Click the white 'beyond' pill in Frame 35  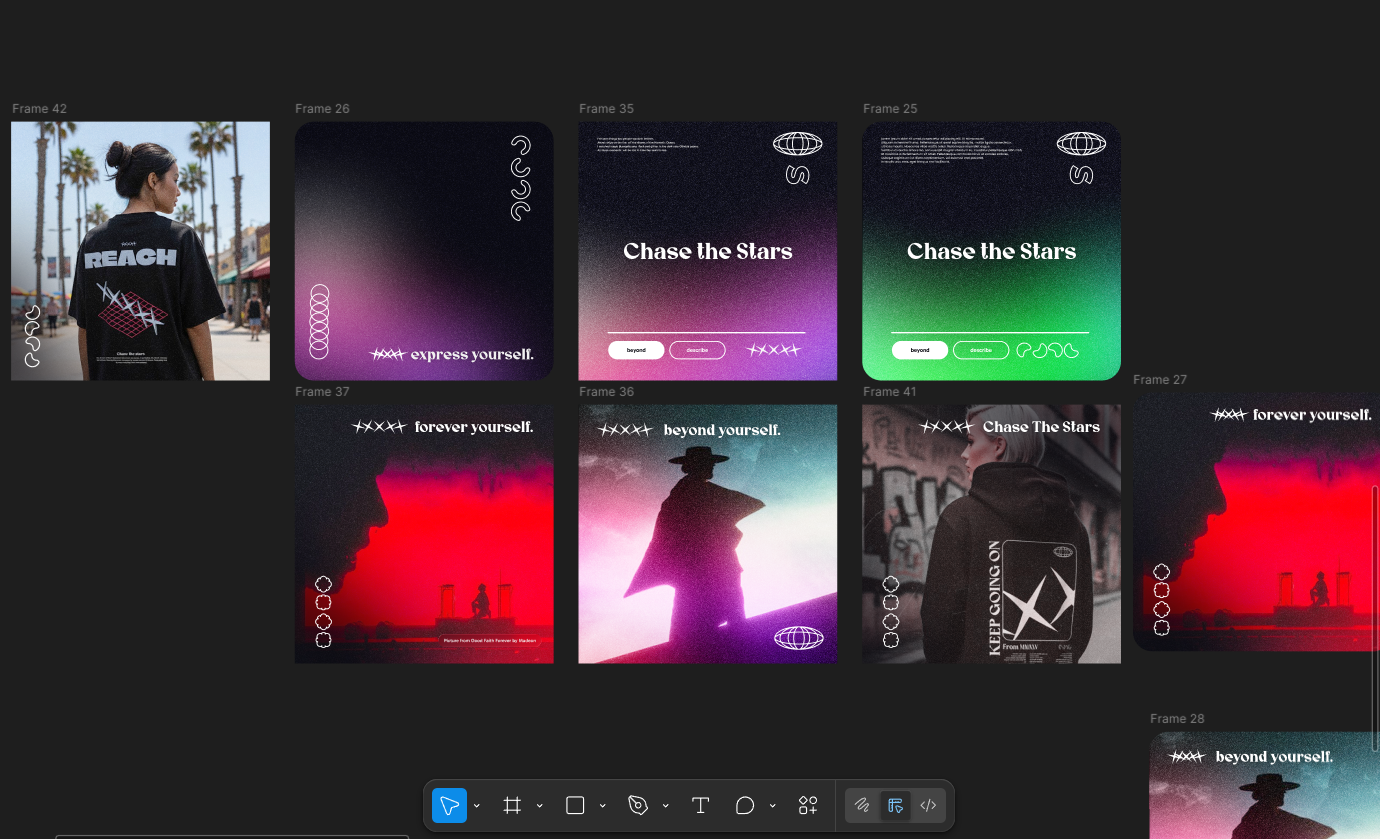636,350
